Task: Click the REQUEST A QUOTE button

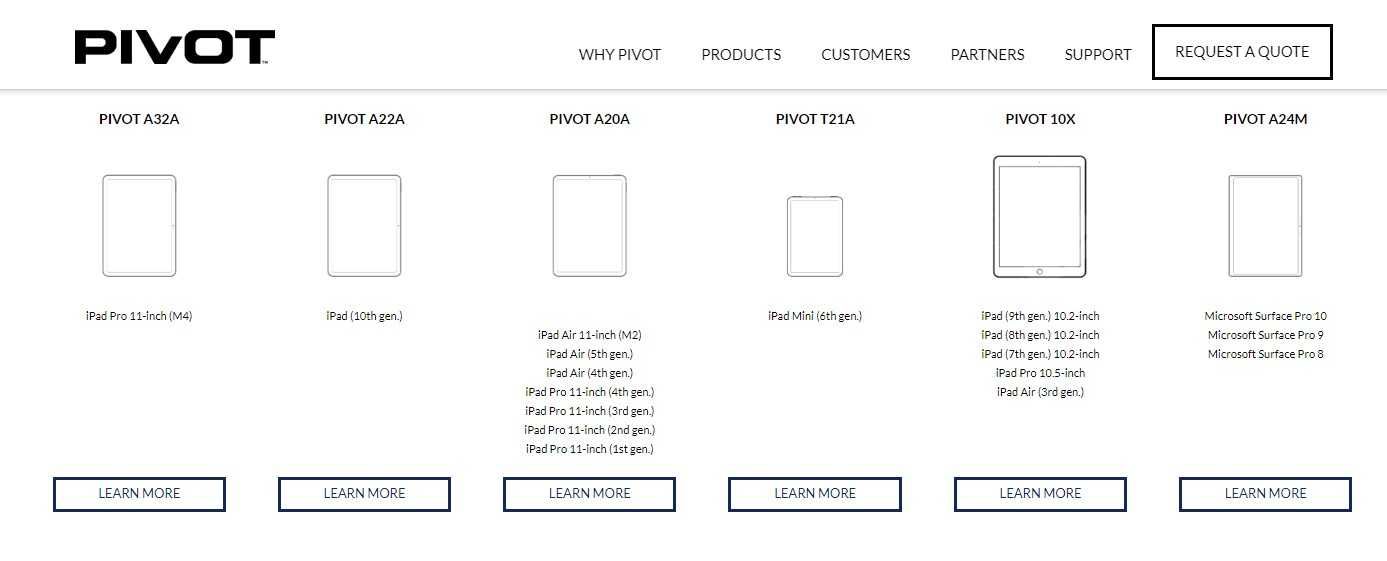Action: [1242, 52]
